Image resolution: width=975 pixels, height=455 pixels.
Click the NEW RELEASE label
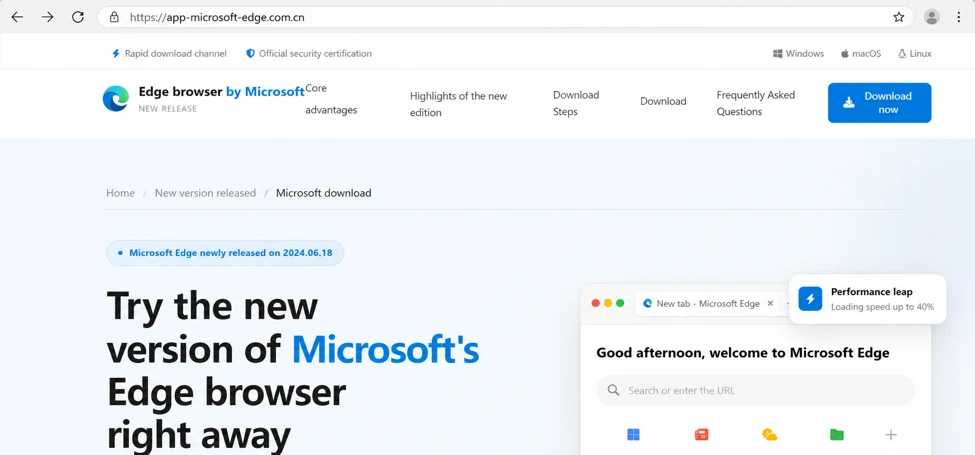click(167, 109)
